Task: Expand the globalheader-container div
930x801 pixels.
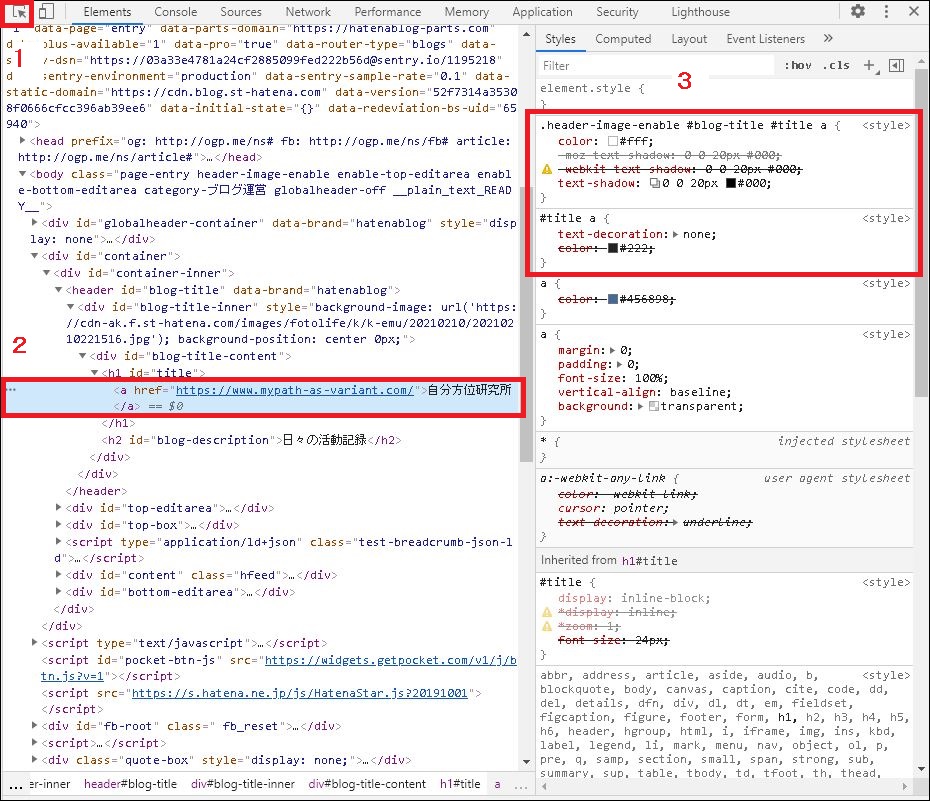Action: pos(34,222)
